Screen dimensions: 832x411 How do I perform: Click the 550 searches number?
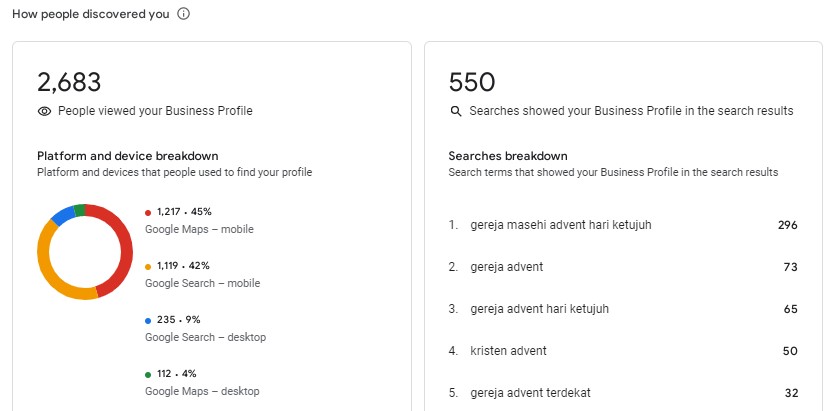(472, 82)
